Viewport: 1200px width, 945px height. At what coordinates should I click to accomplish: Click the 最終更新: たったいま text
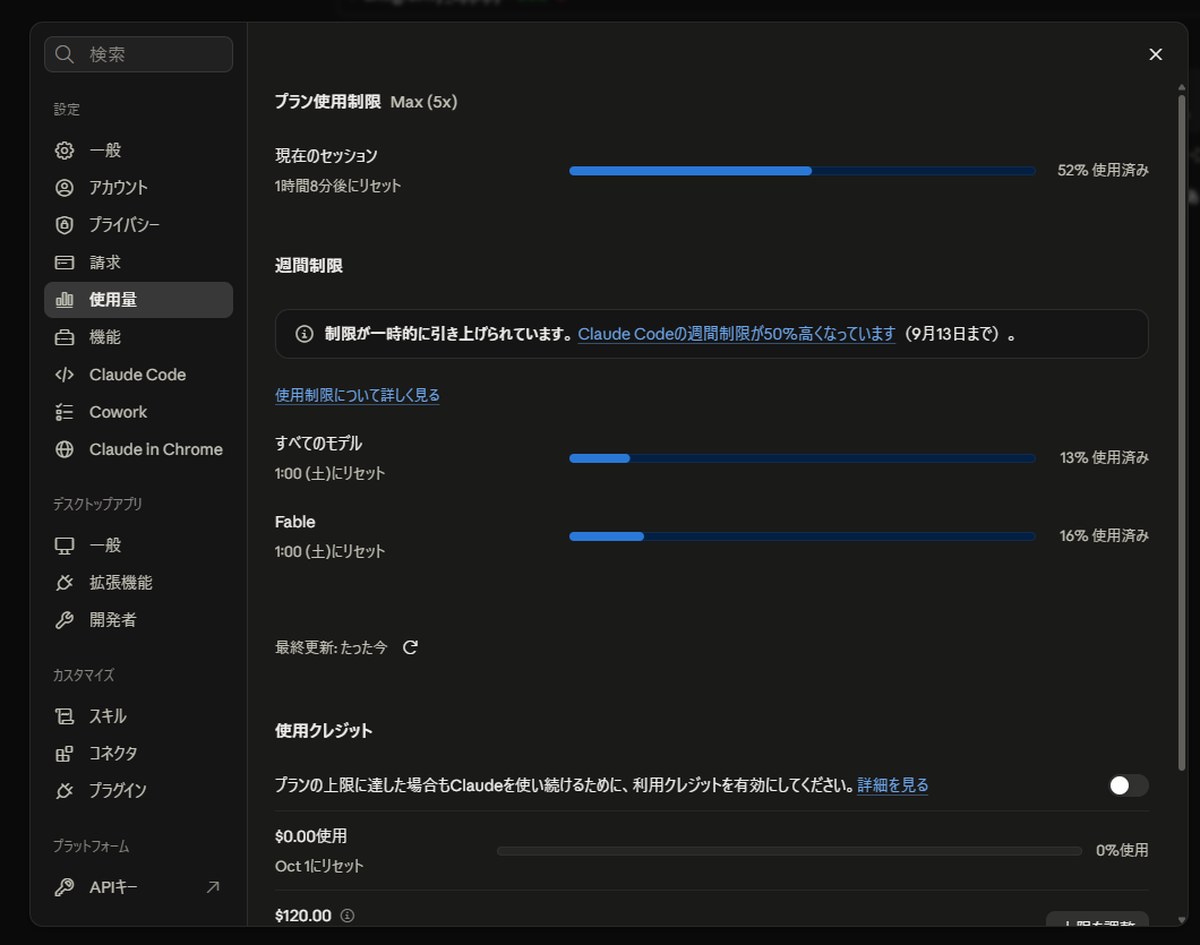(x=331, y=647)
